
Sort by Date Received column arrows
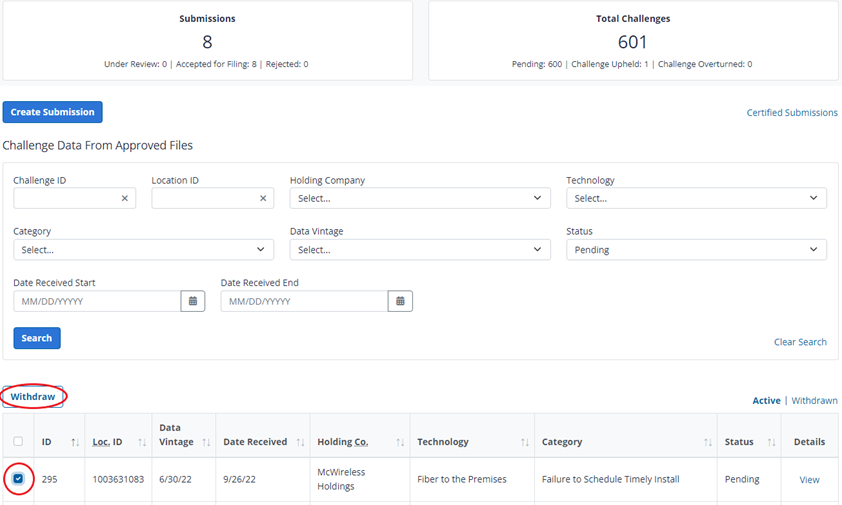[300, 442]
